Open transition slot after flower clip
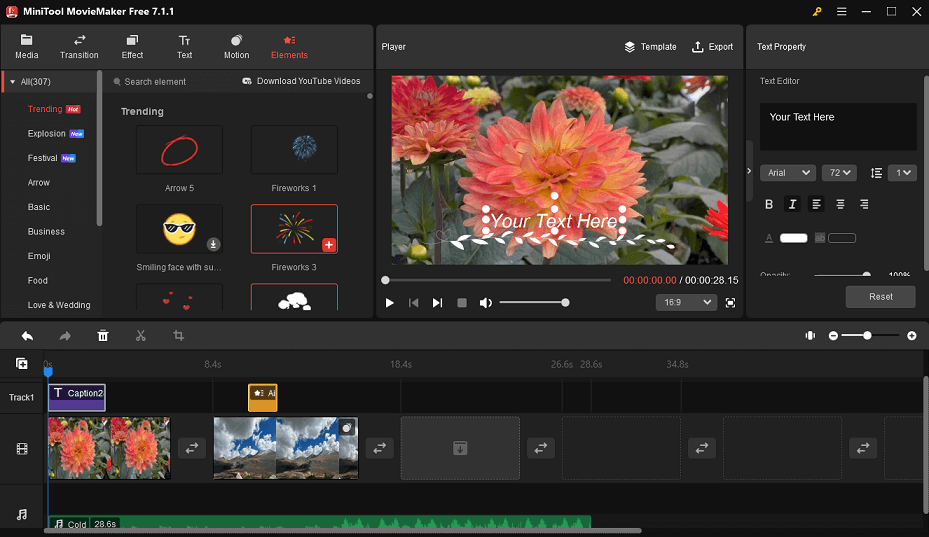The image size is (929, 537). 192,448
